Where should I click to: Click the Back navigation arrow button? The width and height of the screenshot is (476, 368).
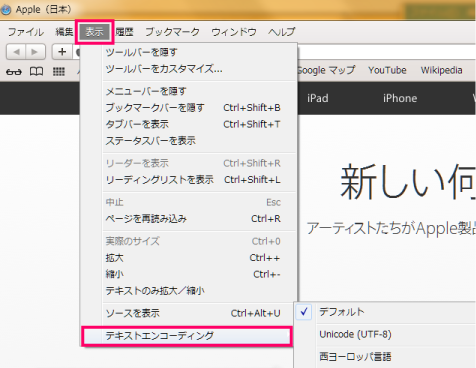coord(16,52)
